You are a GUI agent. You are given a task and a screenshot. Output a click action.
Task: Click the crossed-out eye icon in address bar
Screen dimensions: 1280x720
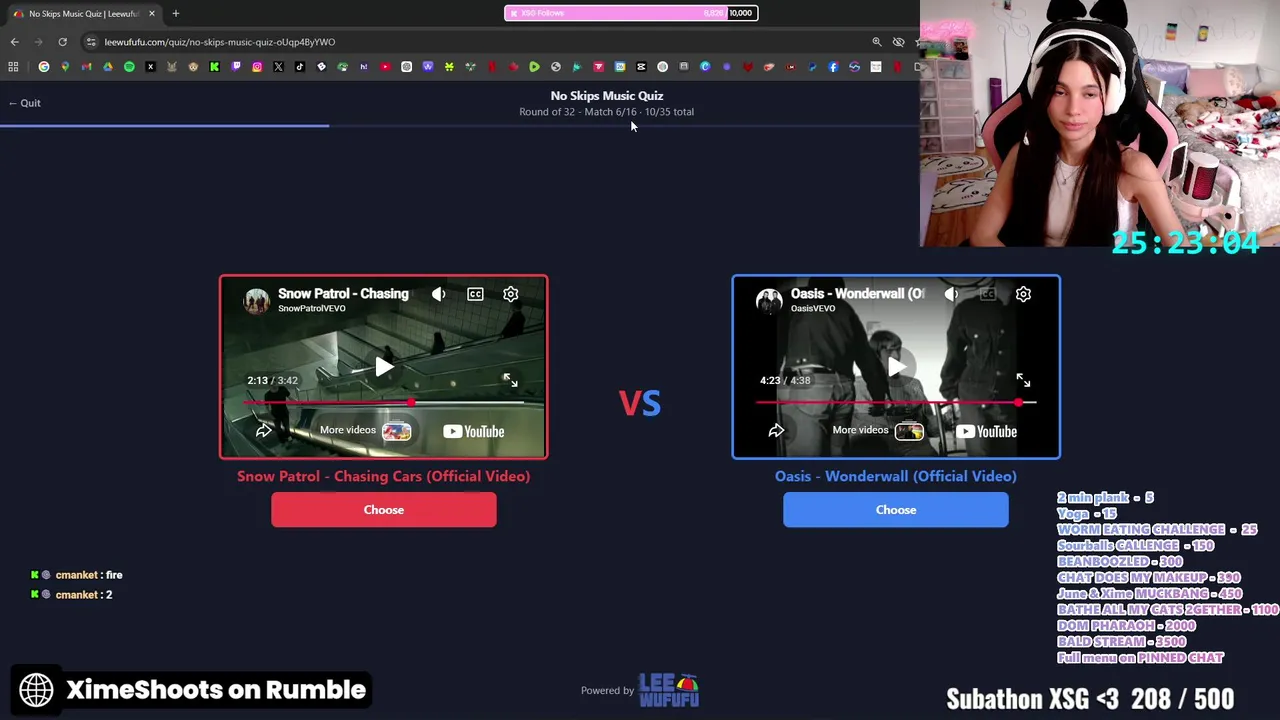coord(898,42)
